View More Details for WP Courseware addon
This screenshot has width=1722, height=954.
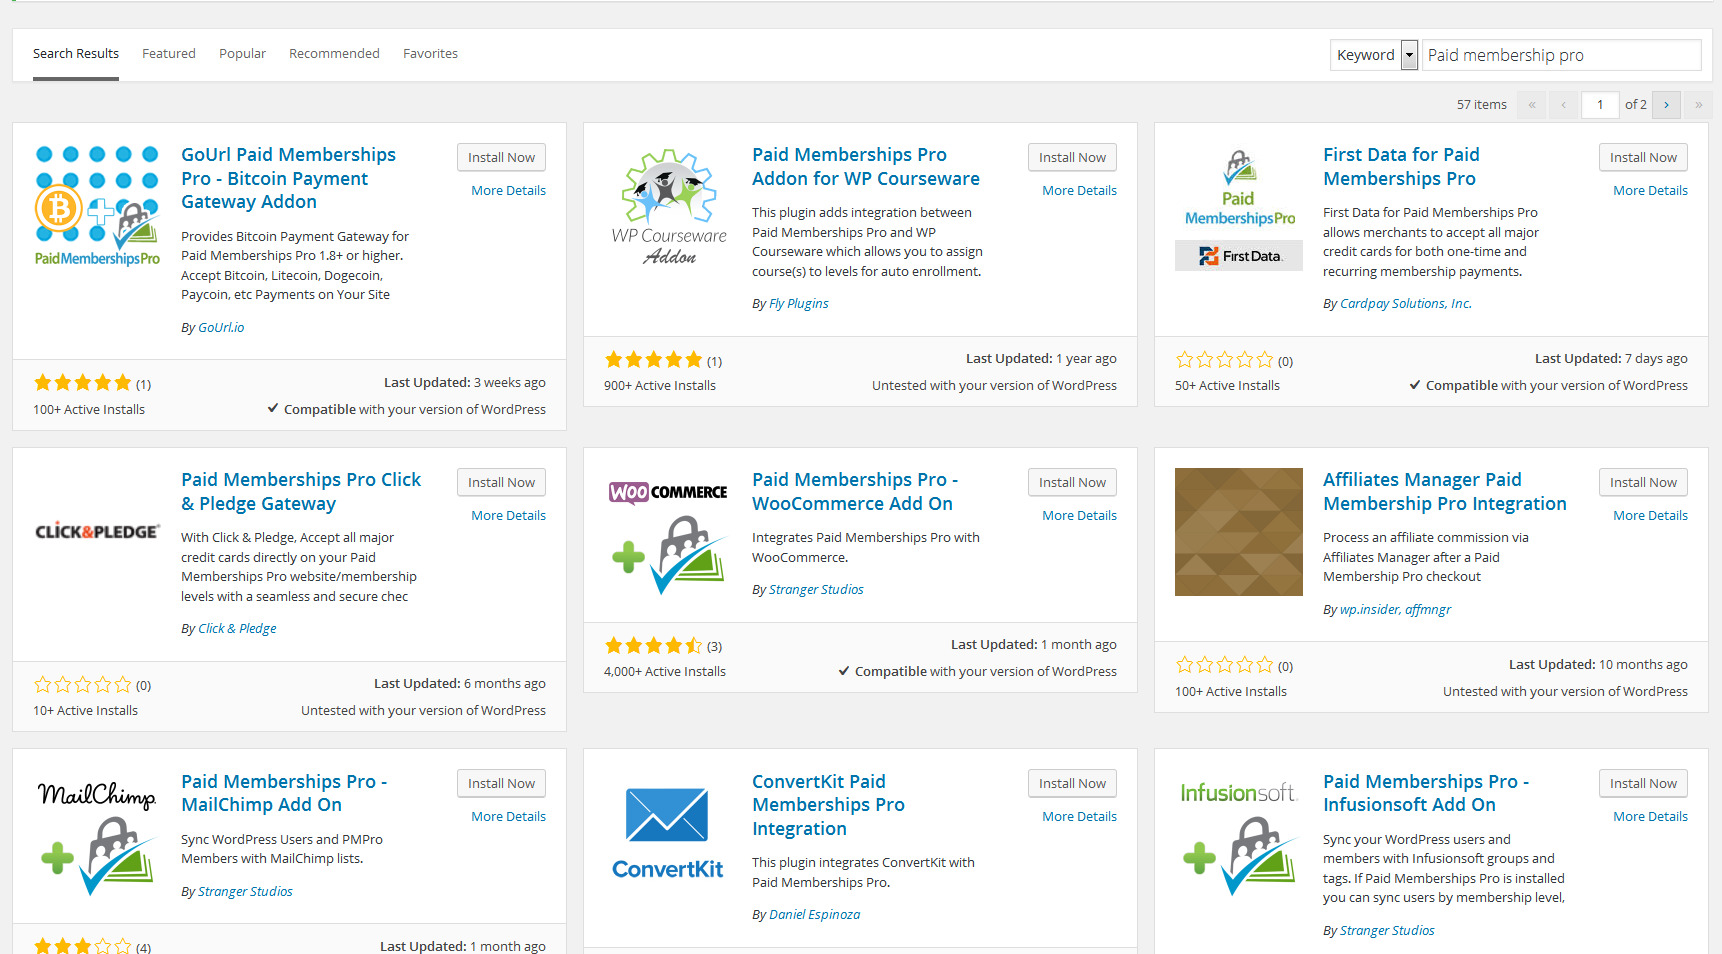coord(1079,190)
